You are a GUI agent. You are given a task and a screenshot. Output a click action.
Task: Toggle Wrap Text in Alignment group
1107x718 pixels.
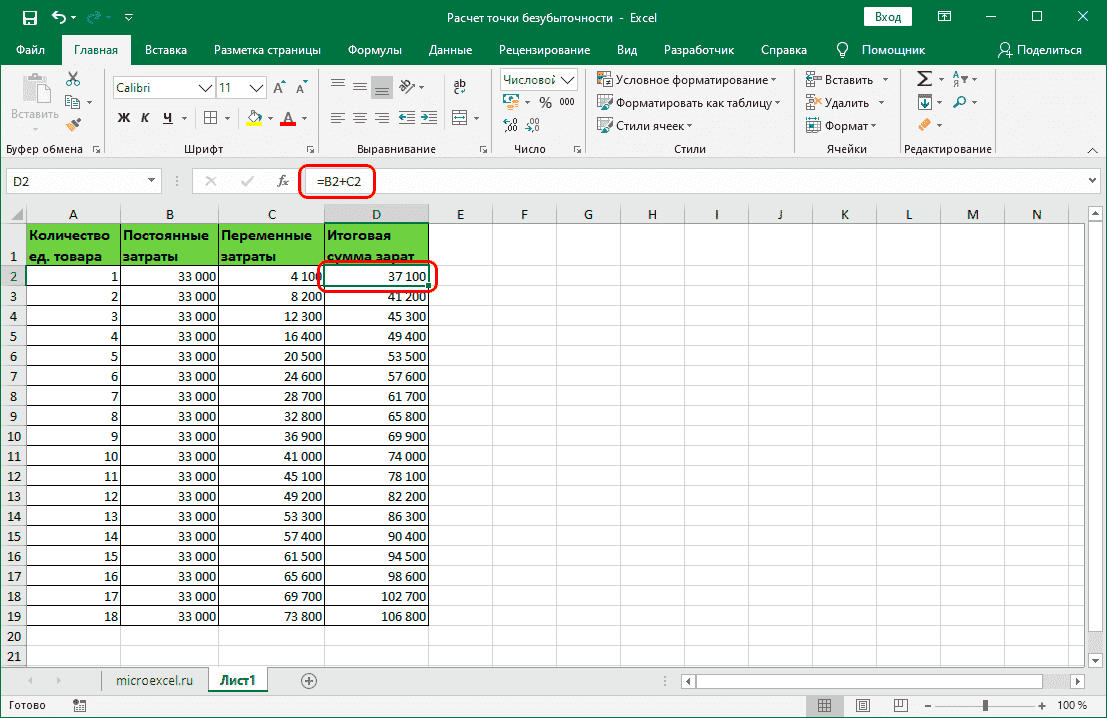pyautogui.click(x=460, y=87)
